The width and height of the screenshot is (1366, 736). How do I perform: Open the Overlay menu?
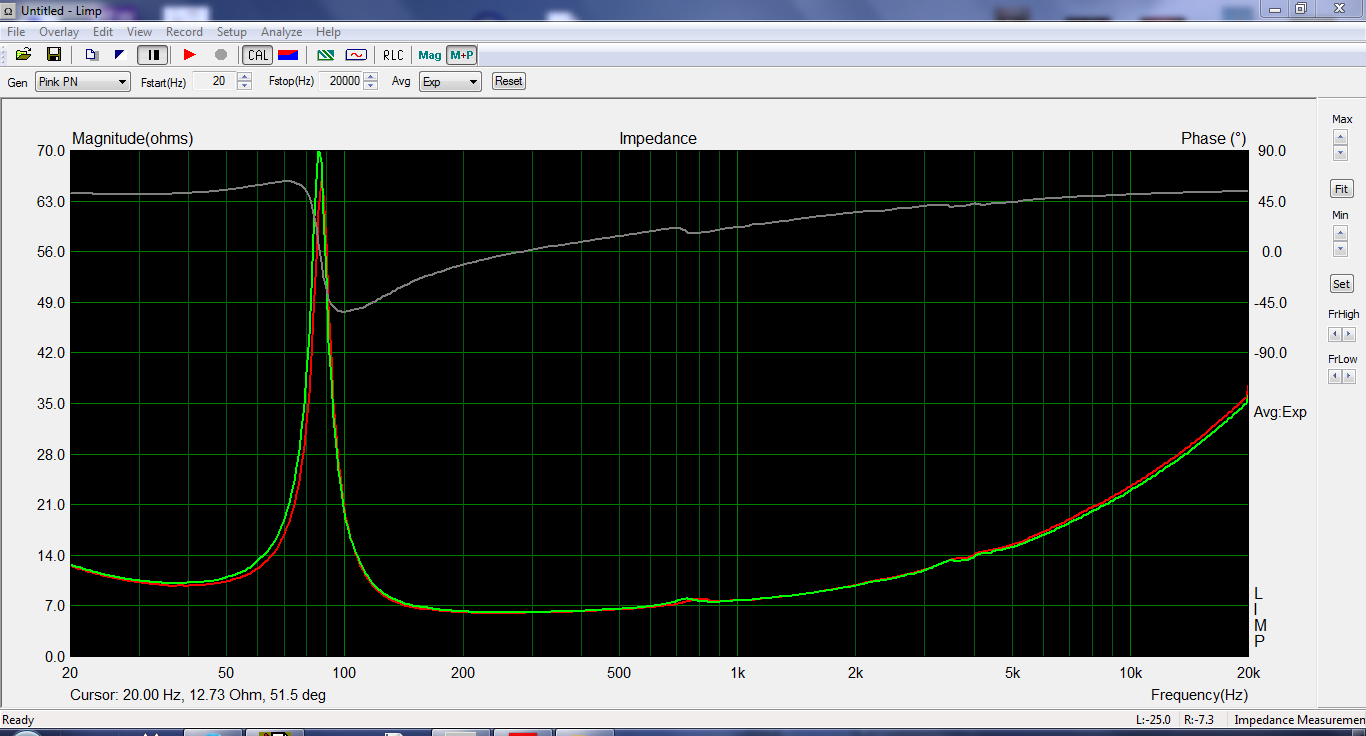(x=59, y=32)
